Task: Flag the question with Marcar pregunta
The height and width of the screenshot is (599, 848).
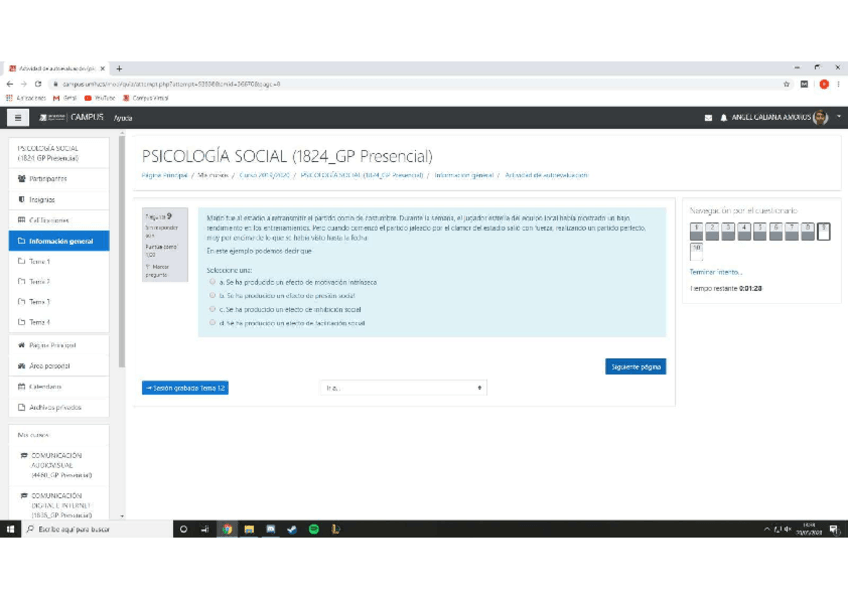Action: click(157, 271)
